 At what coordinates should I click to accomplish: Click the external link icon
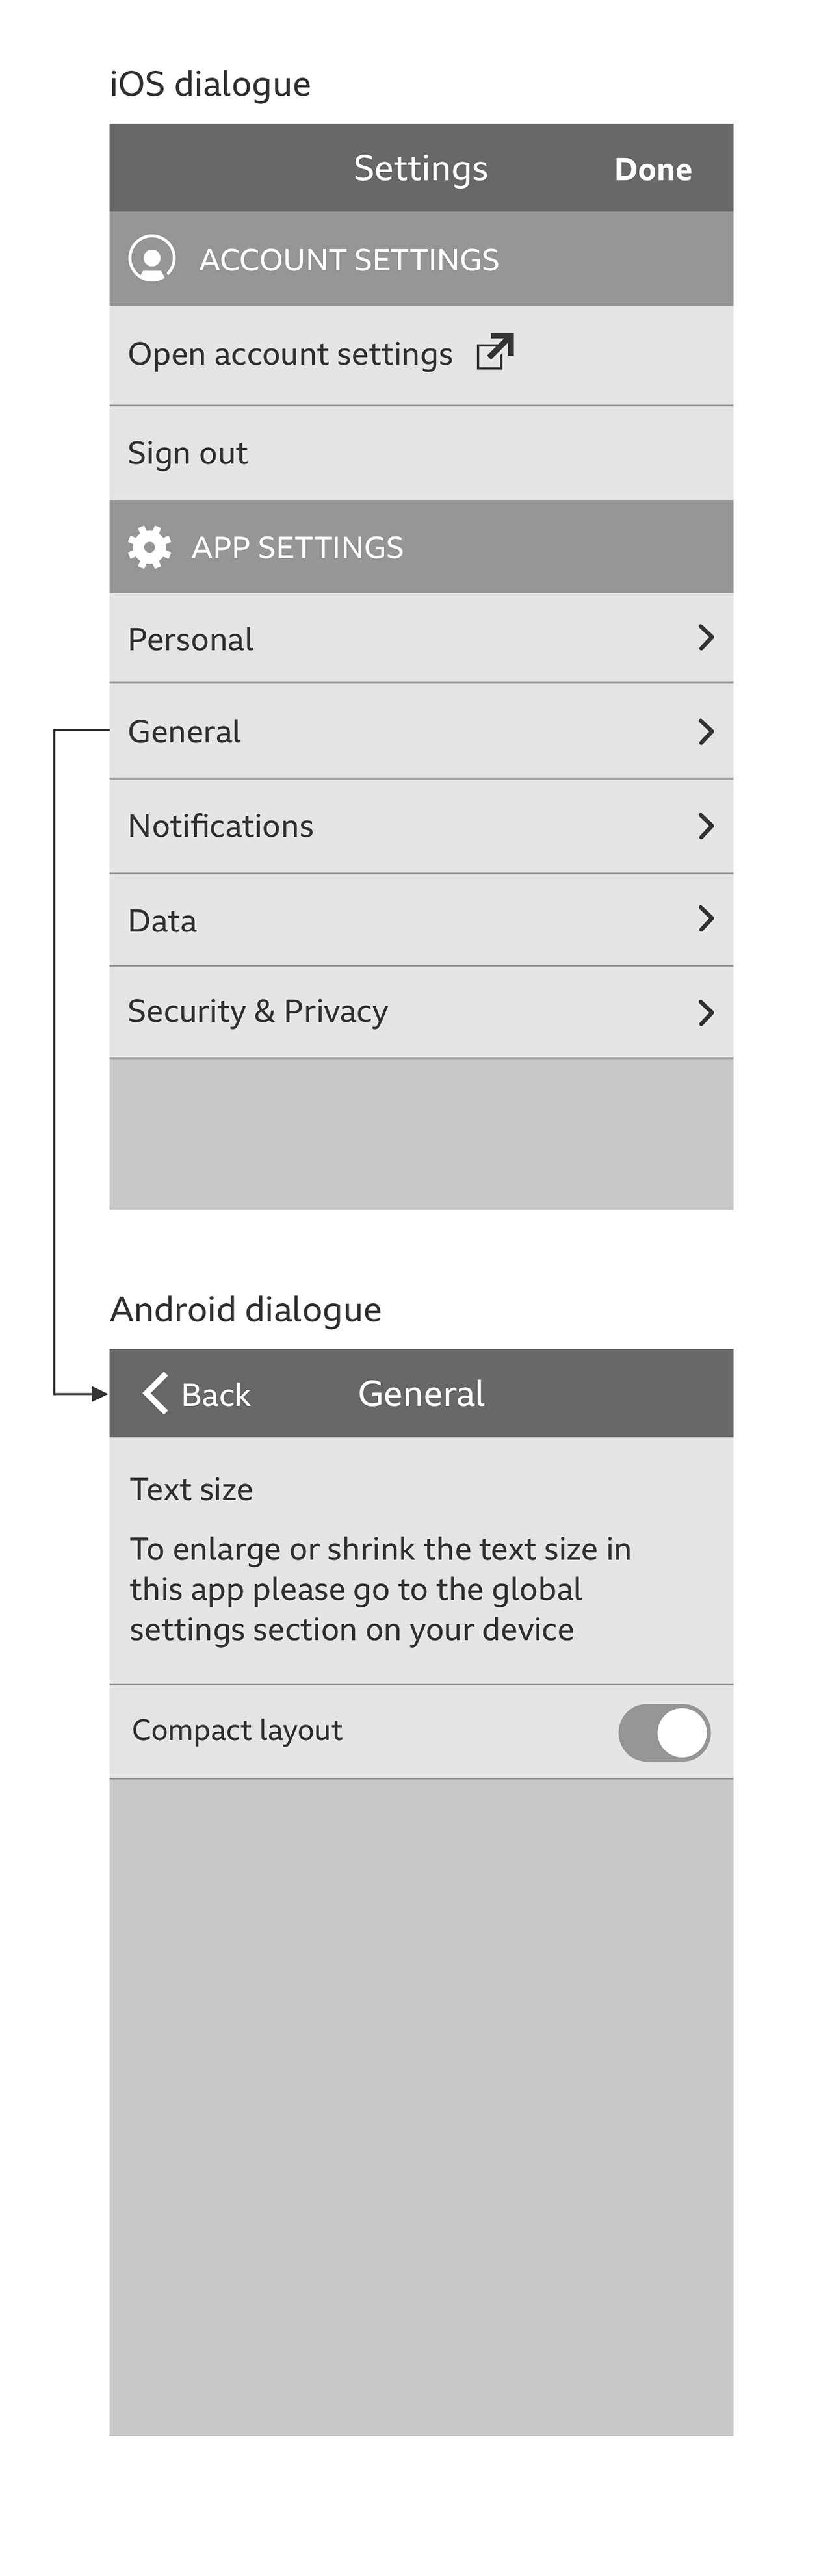(x=495, y=352)
